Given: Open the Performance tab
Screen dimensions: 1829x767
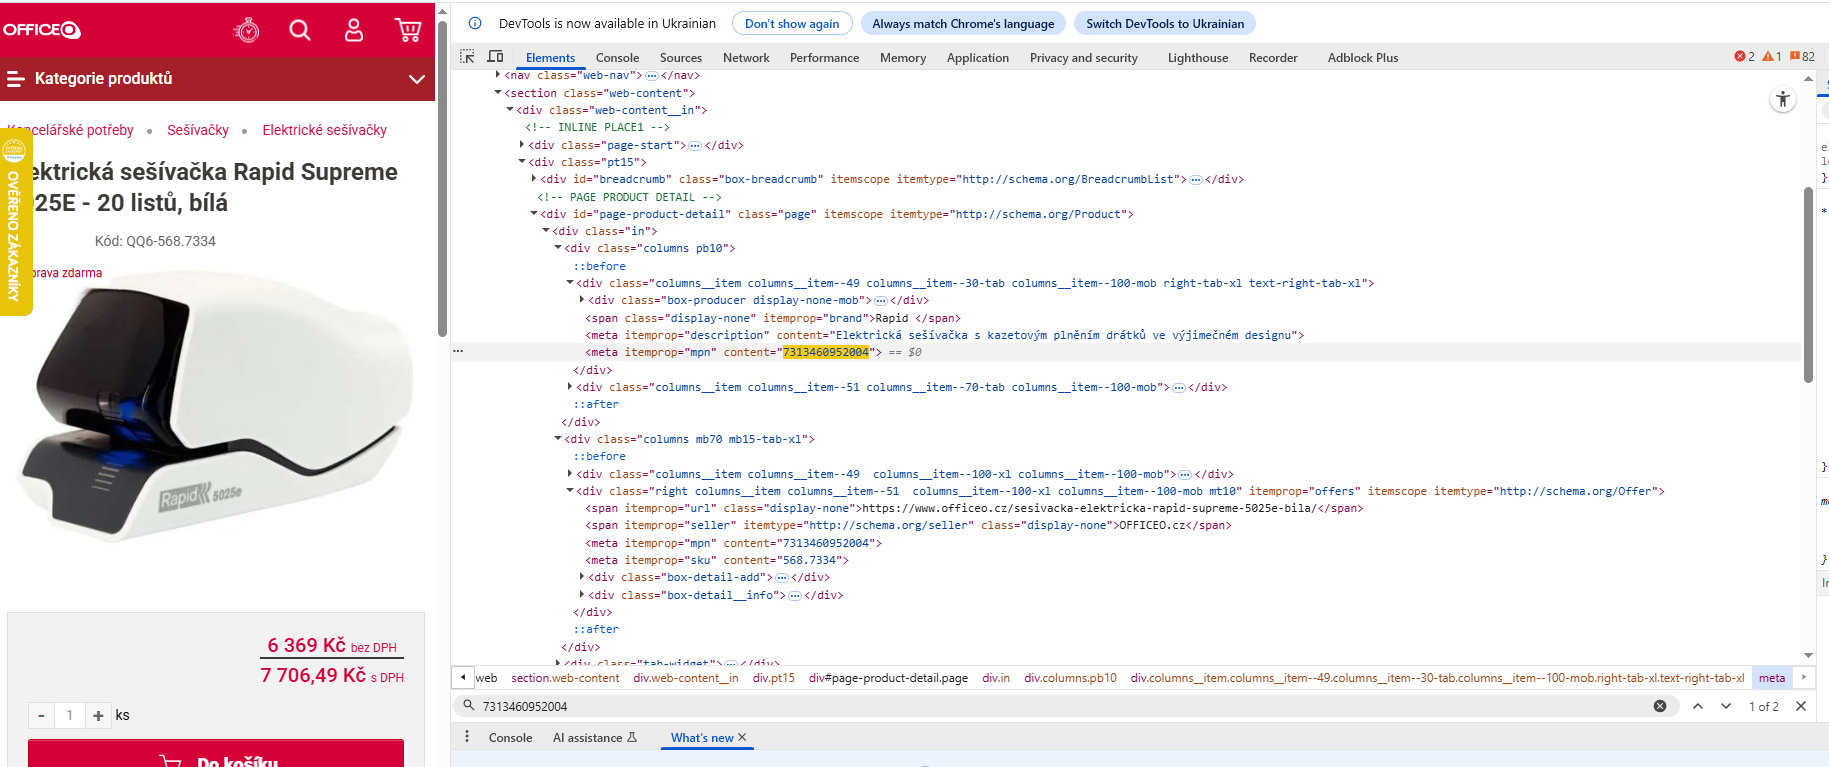Looking at the screenshot, I should pyautogui.click(x=824, y=58).
